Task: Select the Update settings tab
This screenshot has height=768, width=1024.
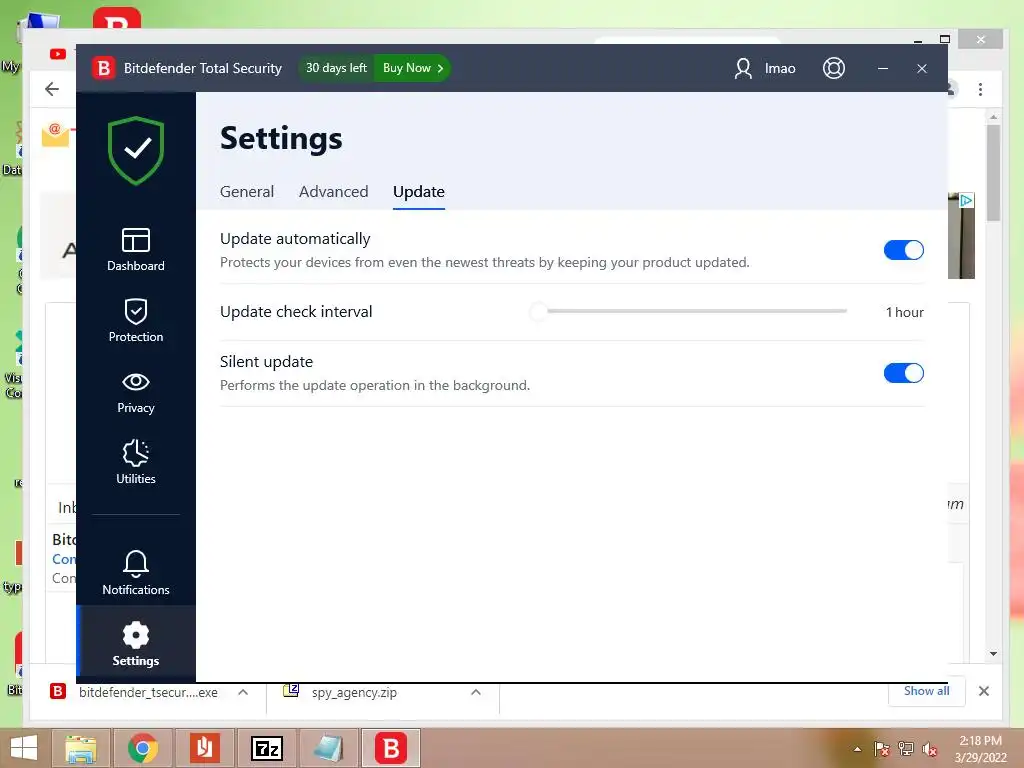Action: (x=419, y=191)
